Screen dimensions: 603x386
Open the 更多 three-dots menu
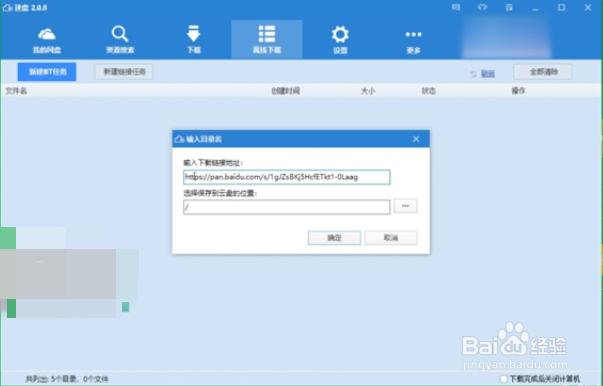[413, 41]
